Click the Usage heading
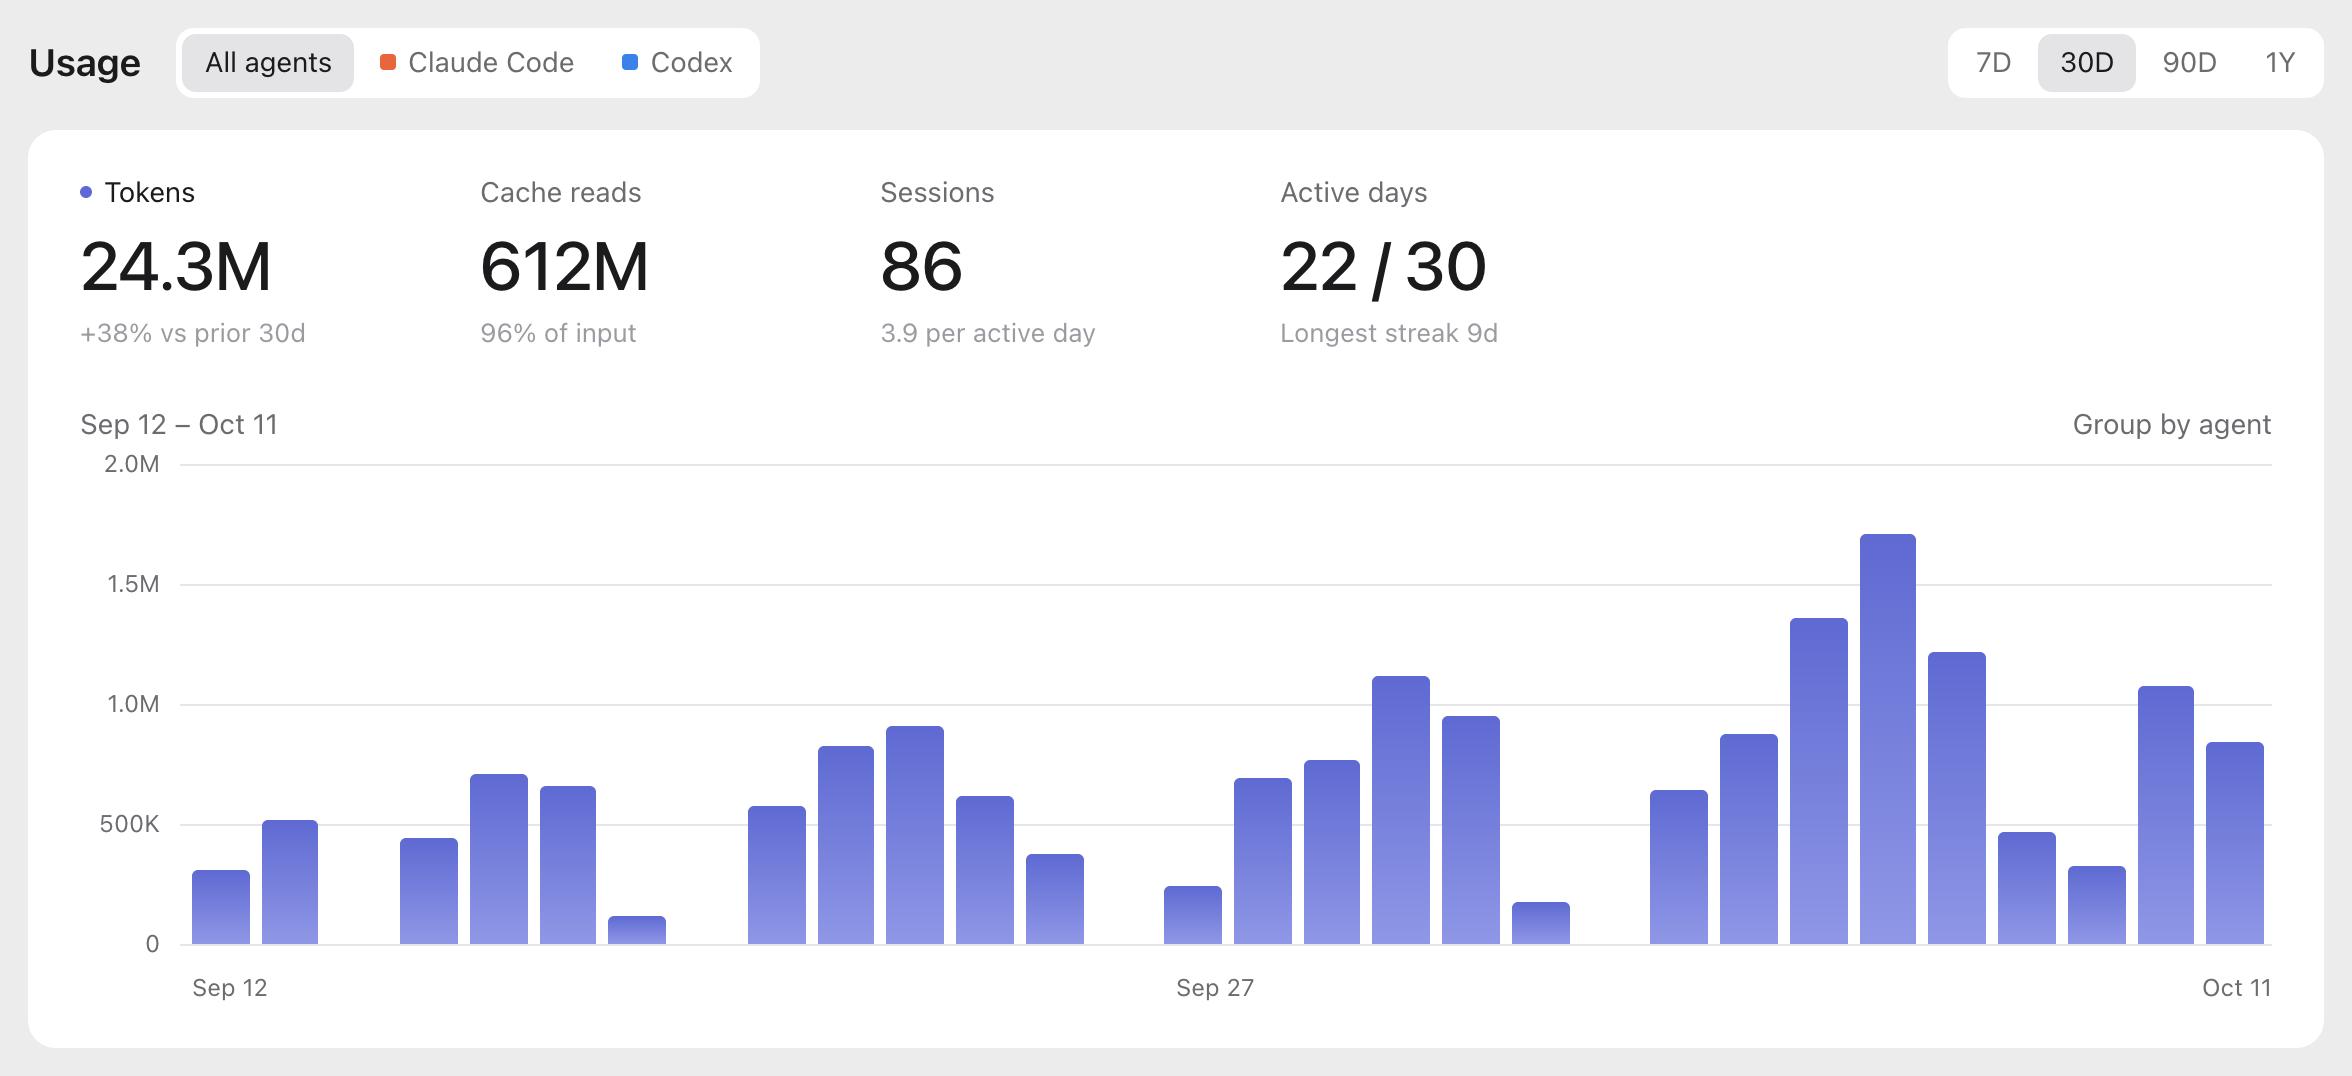Screen dimensions: 2352x1076 pyautogui.click(x=85, y=63)
